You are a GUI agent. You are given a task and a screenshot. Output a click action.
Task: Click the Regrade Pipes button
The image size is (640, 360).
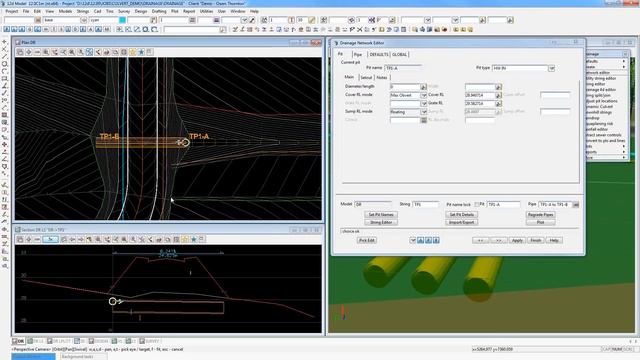(540, 214)
